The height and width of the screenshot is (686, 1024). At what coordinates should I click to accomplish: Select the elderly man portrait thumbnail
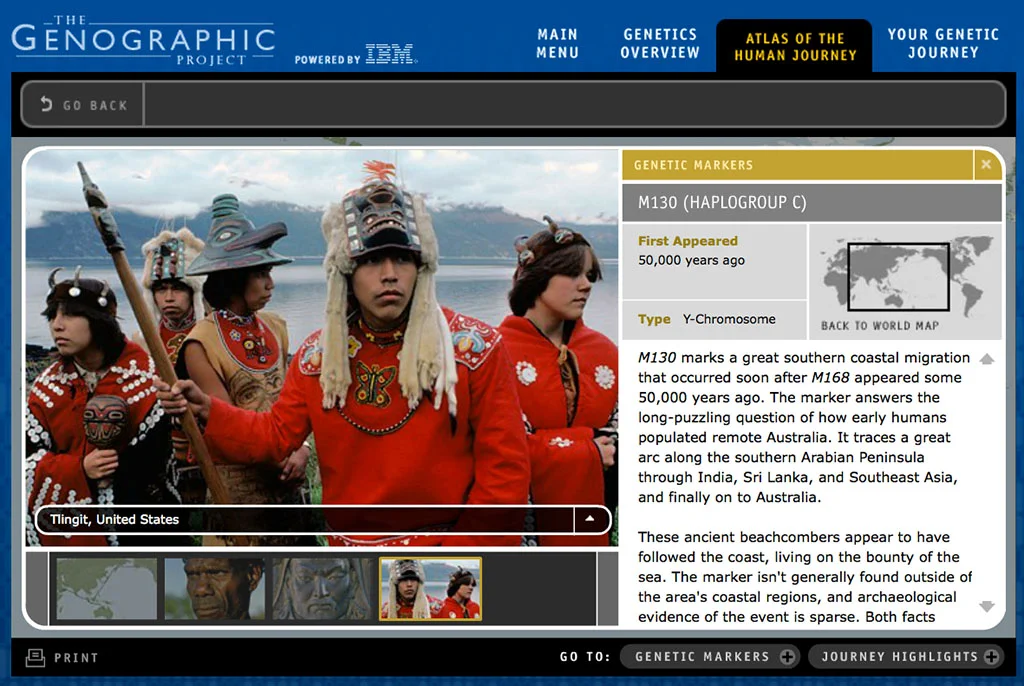click(215, 588)
